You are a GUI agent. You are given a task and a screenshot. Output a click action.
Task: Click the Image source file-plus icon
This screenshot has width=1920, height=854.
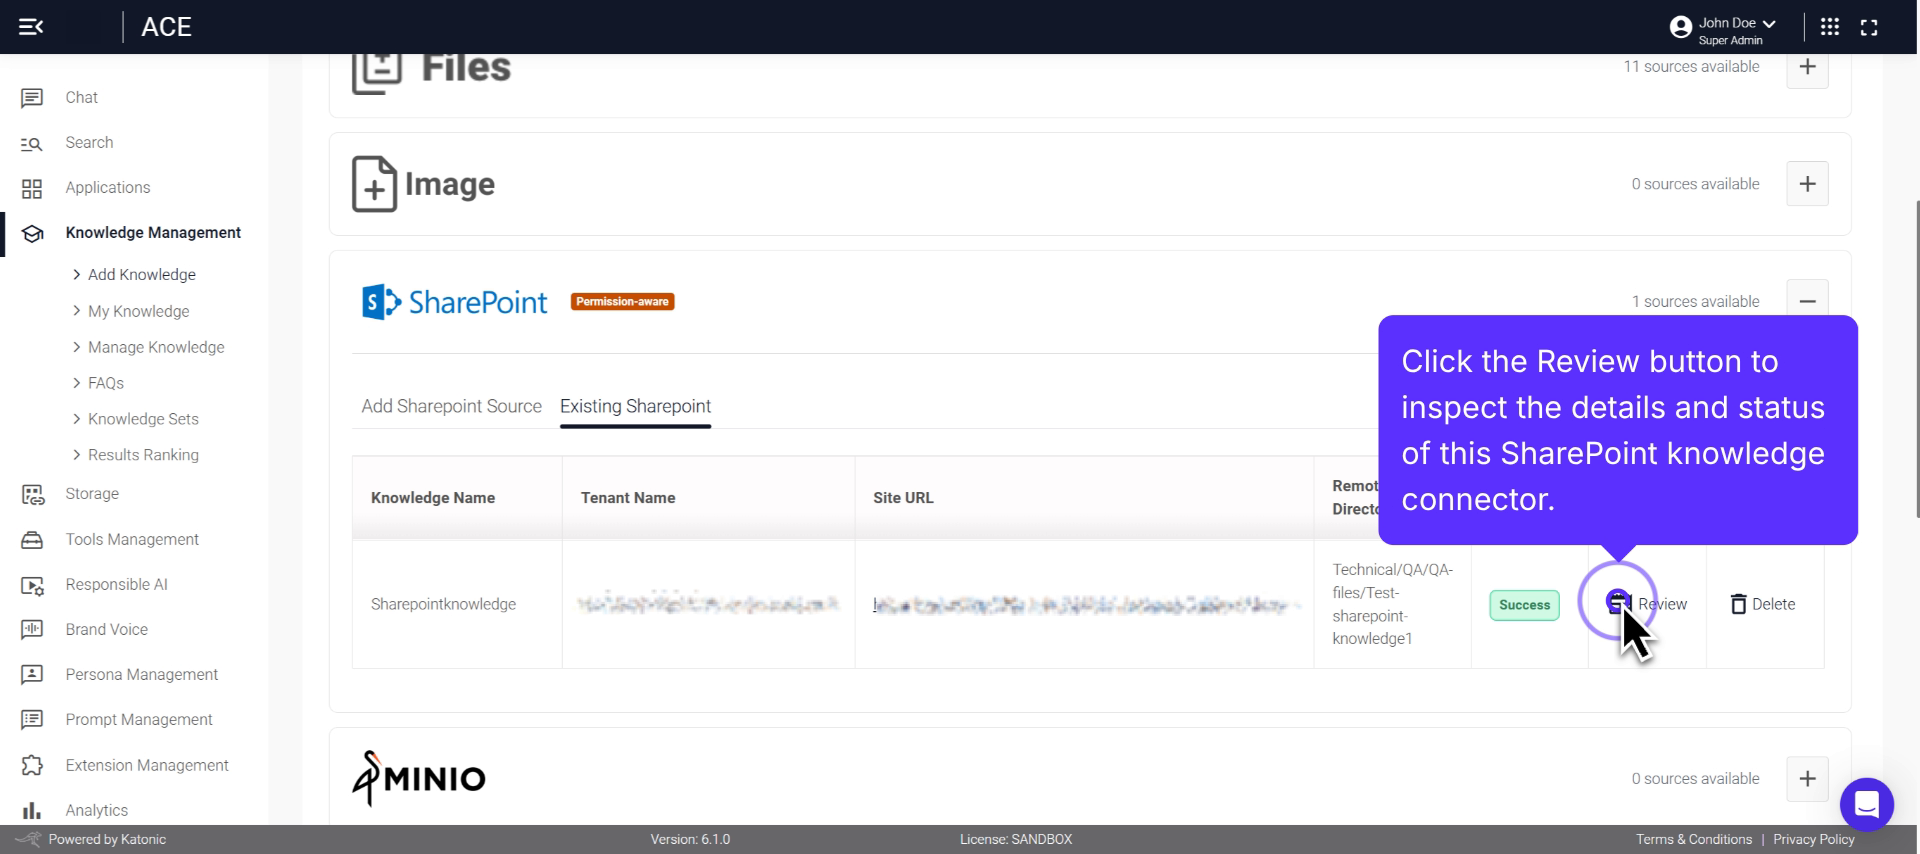coord(374,184)
